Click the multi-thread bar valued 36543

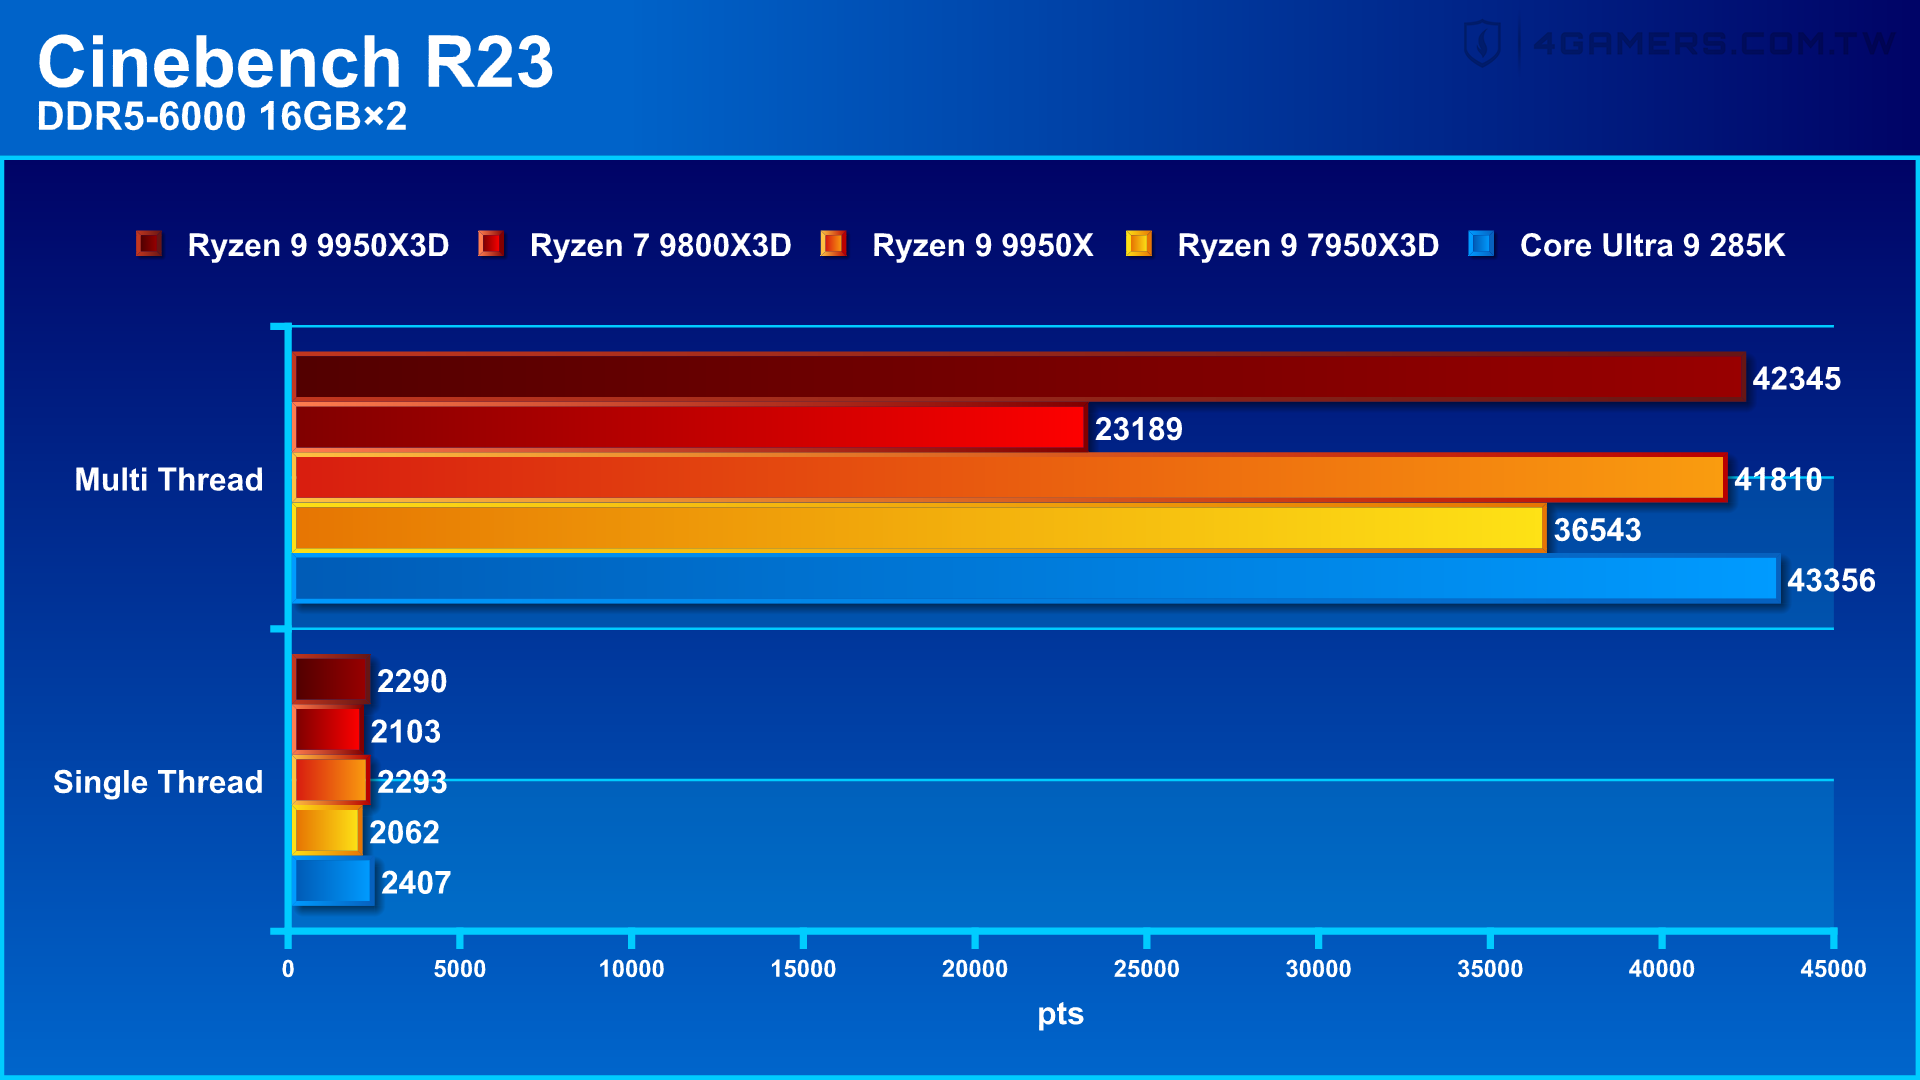(919, 528)
